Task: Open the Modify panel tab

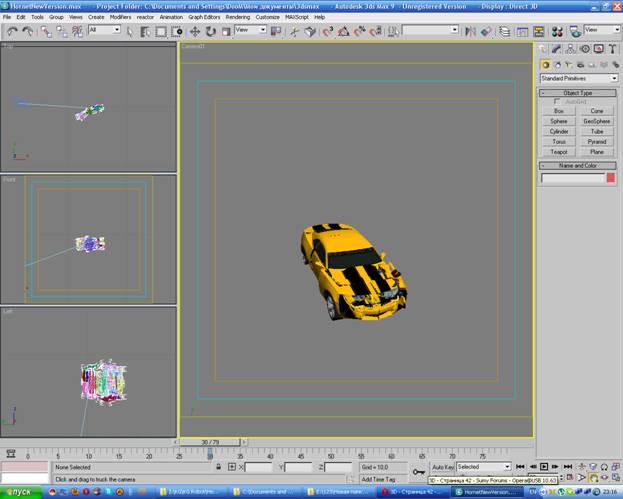Action: (556, 48)
